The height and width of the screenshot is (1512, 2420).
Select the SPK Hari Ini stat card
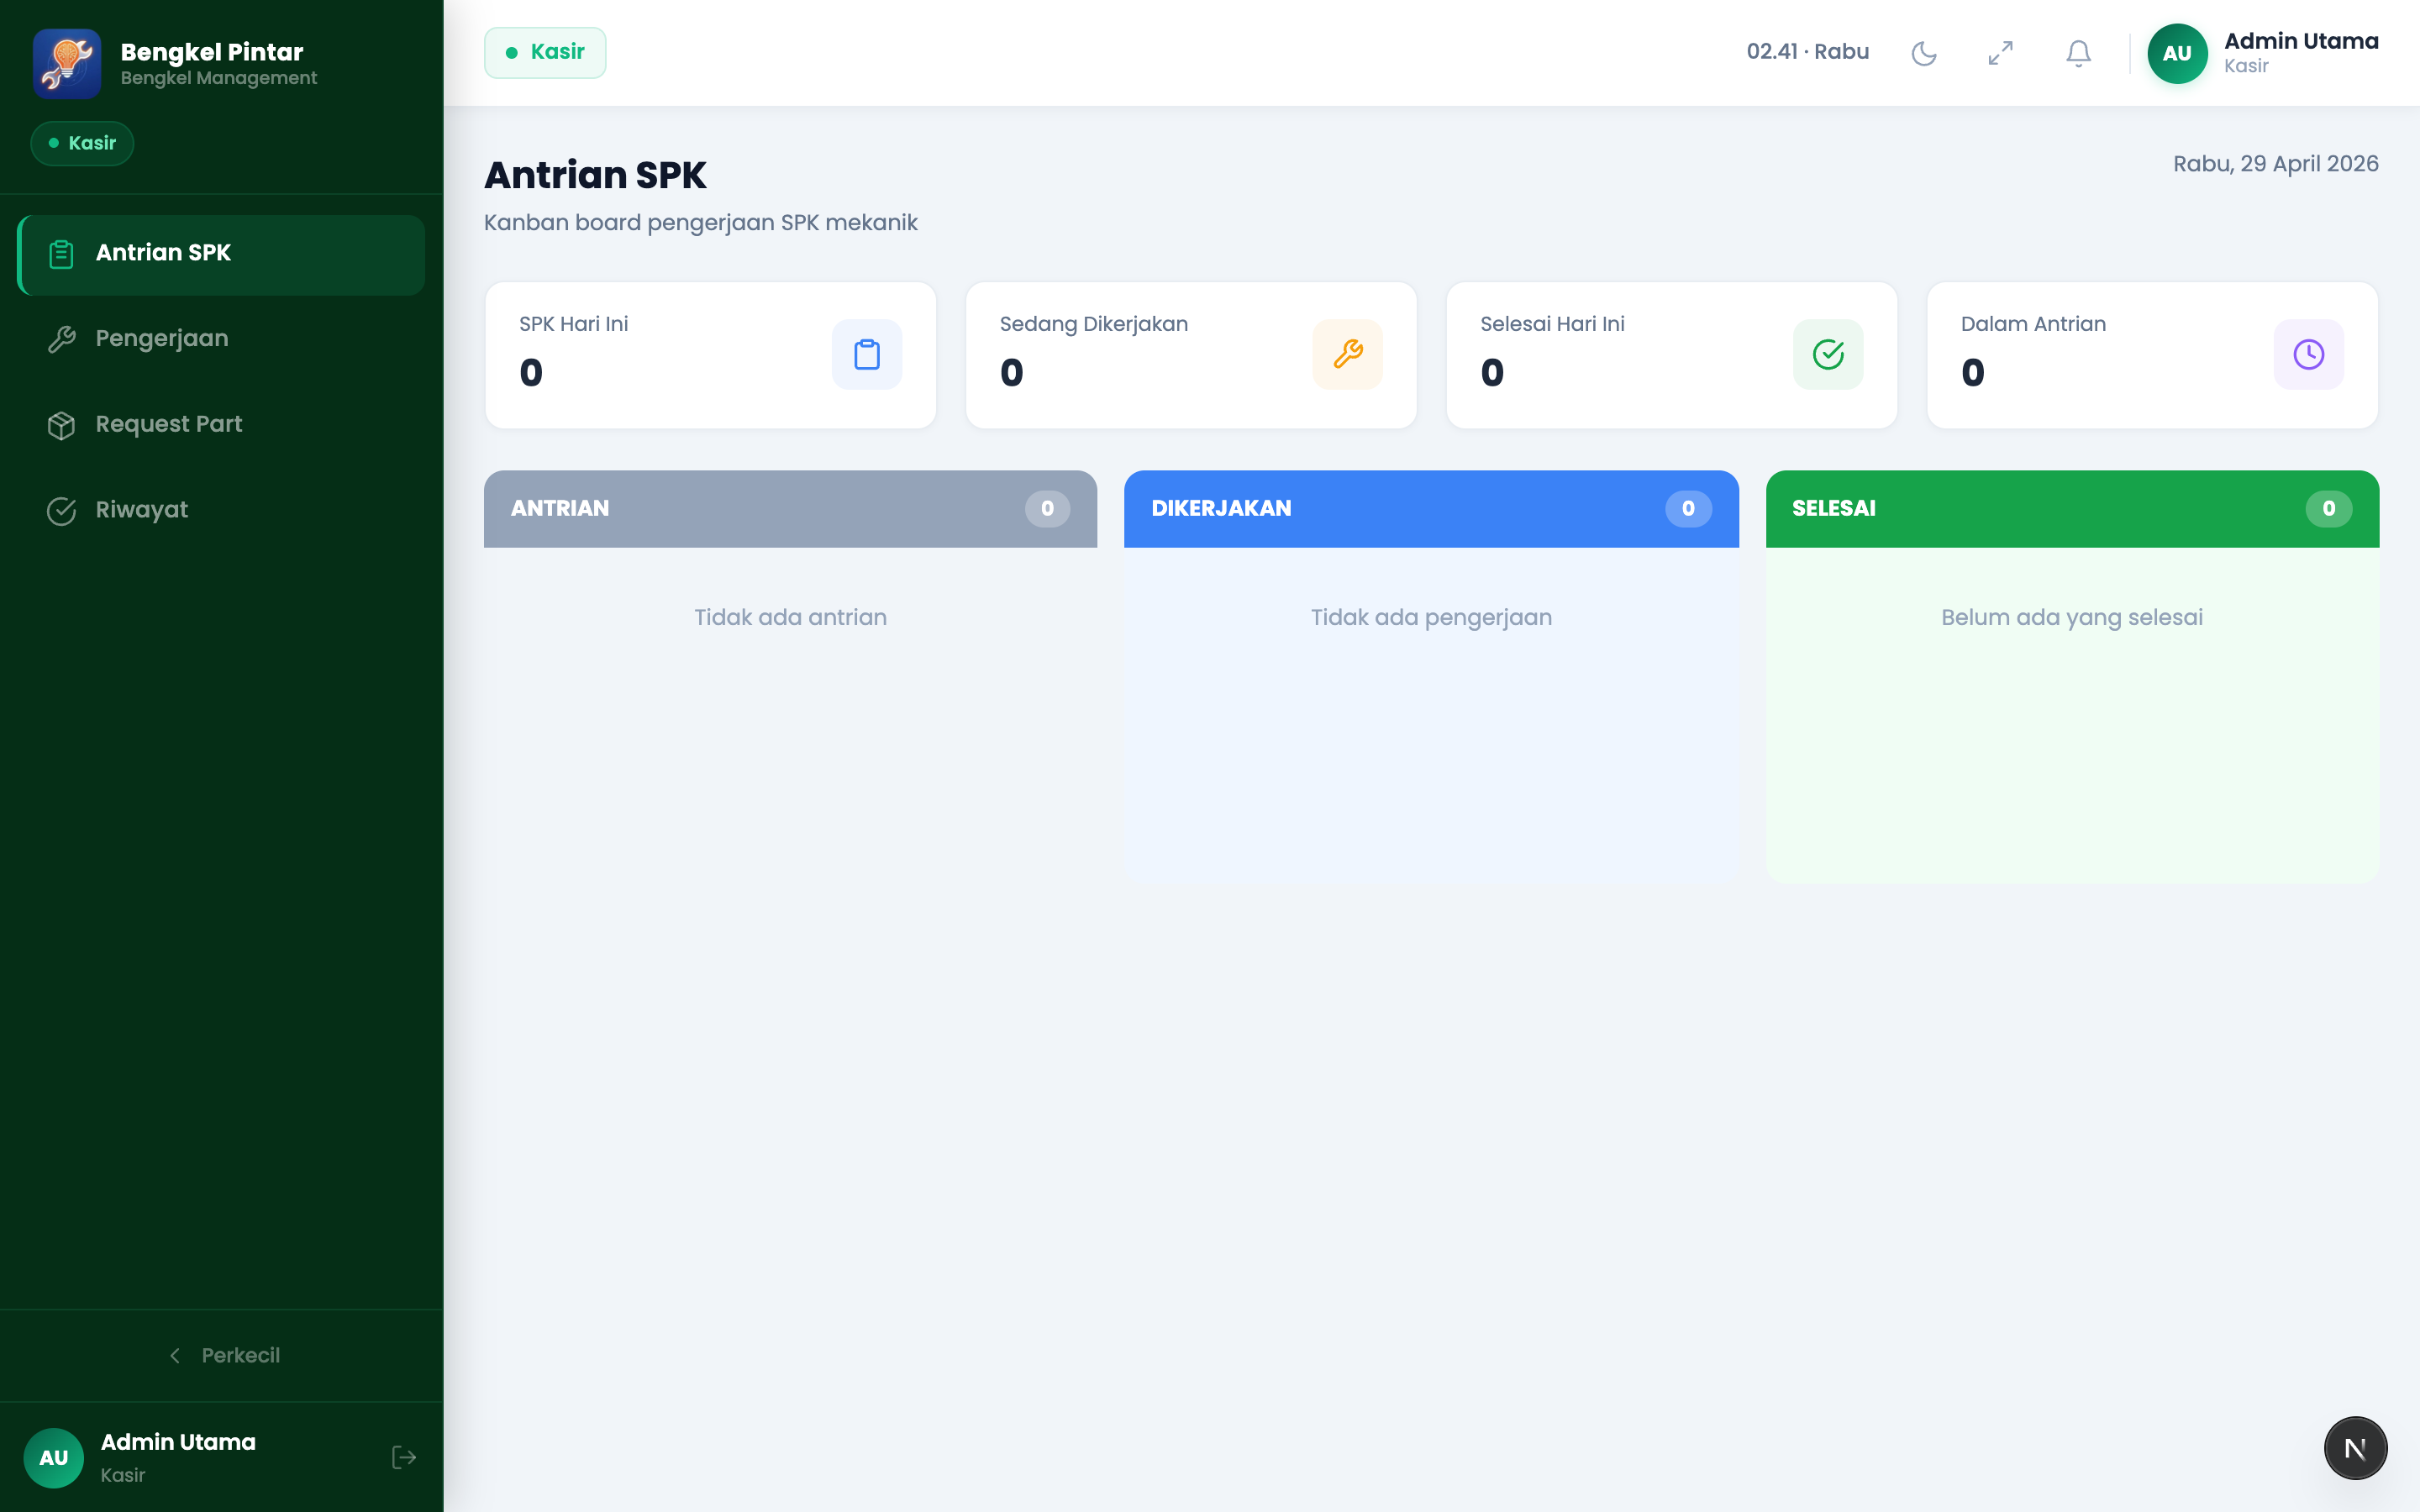click(711, 355)
